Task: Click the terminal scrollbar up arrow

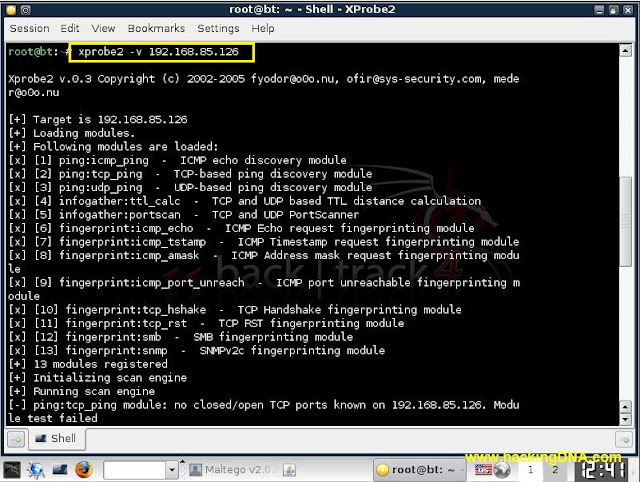Action: 625,51
